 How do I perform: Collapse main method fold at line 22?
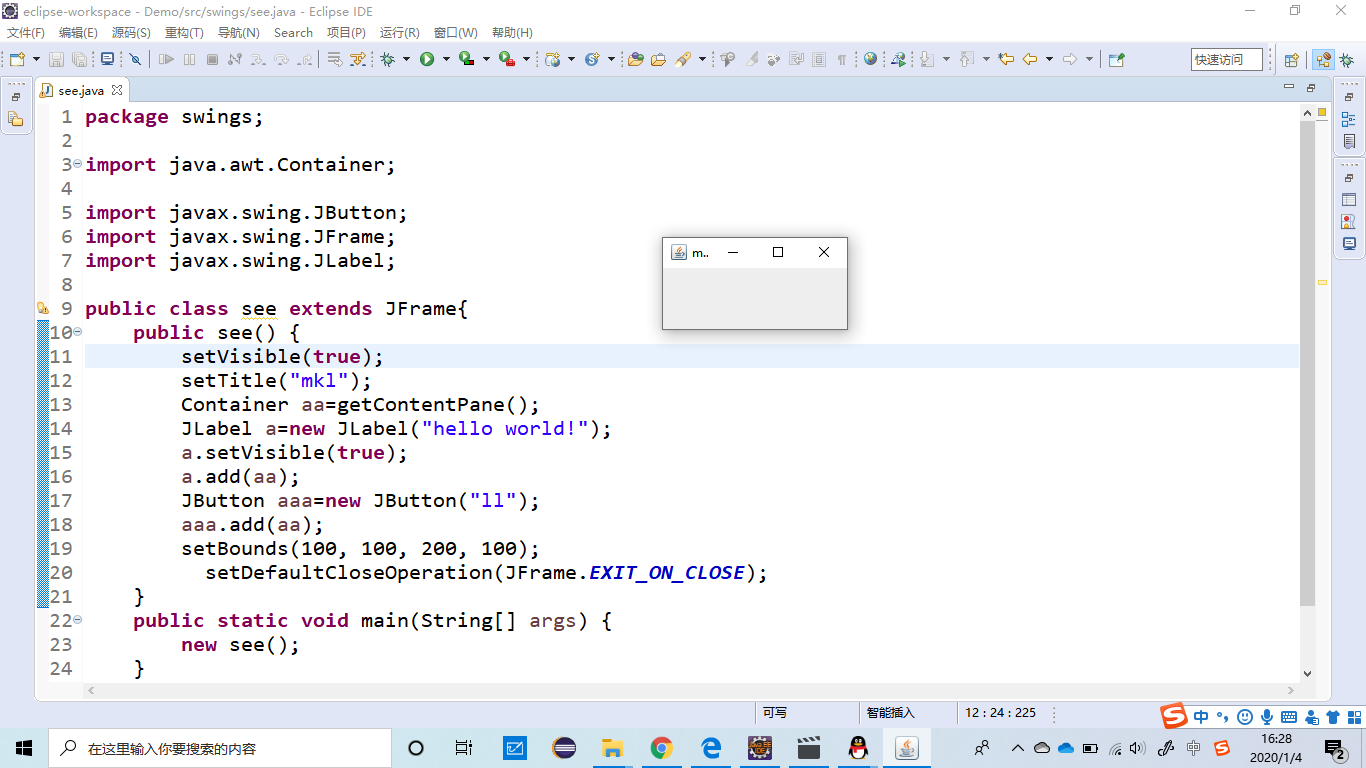[77, 620]
